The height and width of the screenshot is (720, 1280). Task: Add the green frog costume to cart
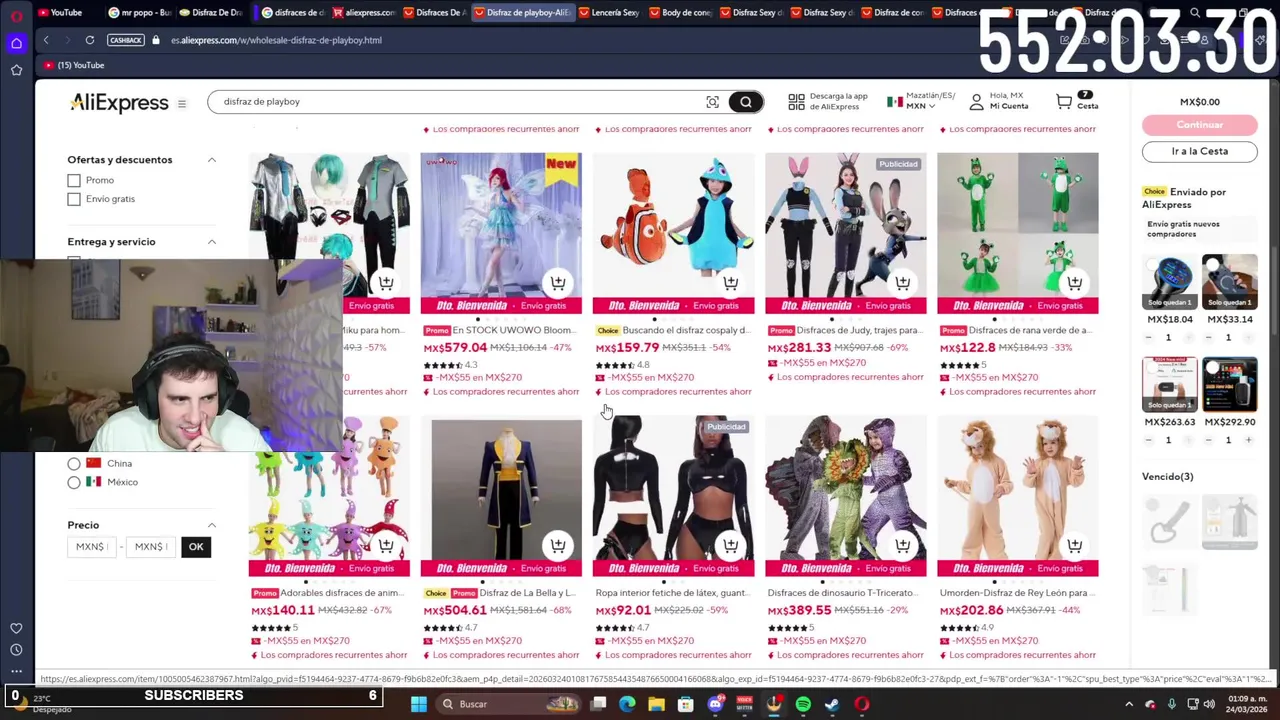1074,283
